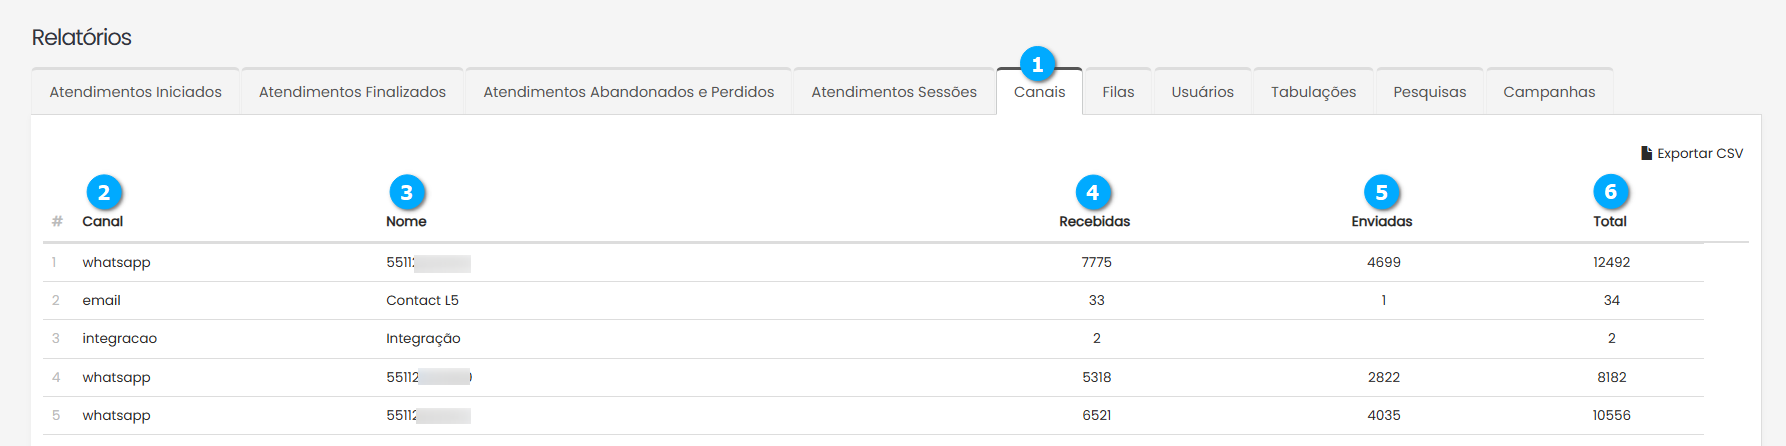The width and height of the screenshot is (1786, 446).
Task: Click blue annotation badge number 1
Action: point(1037,65)
